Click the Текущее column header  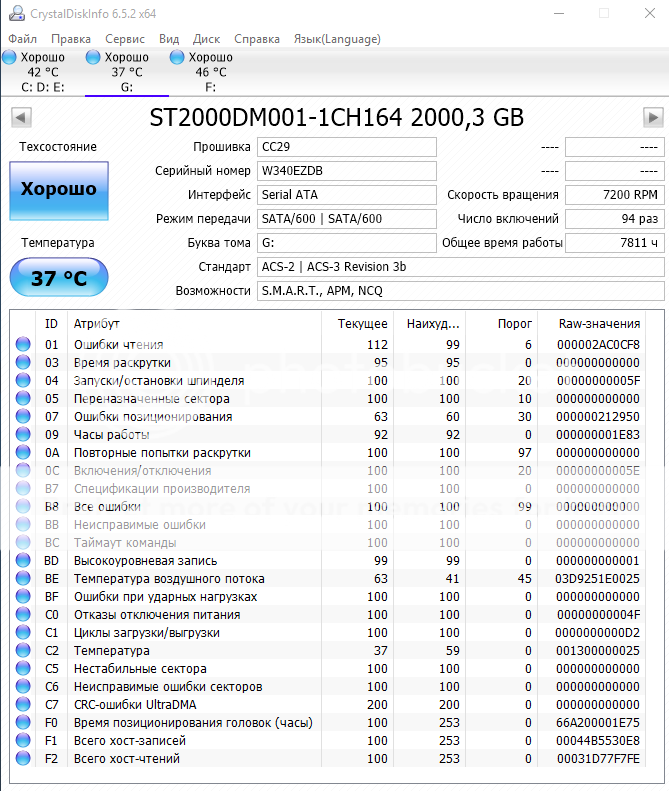[362, 324]
